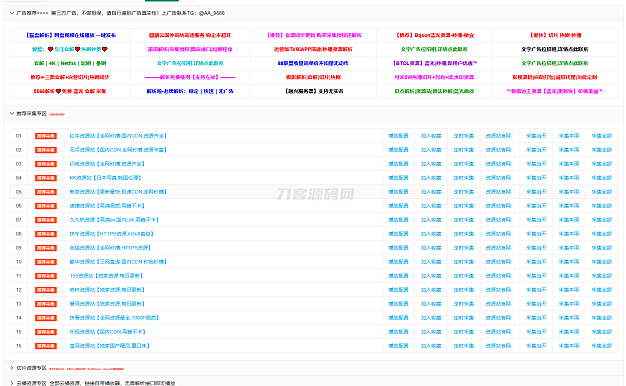Click 定时采集 in row 04
The height and width of the screenshot is (386, 626).
point(464,178)
